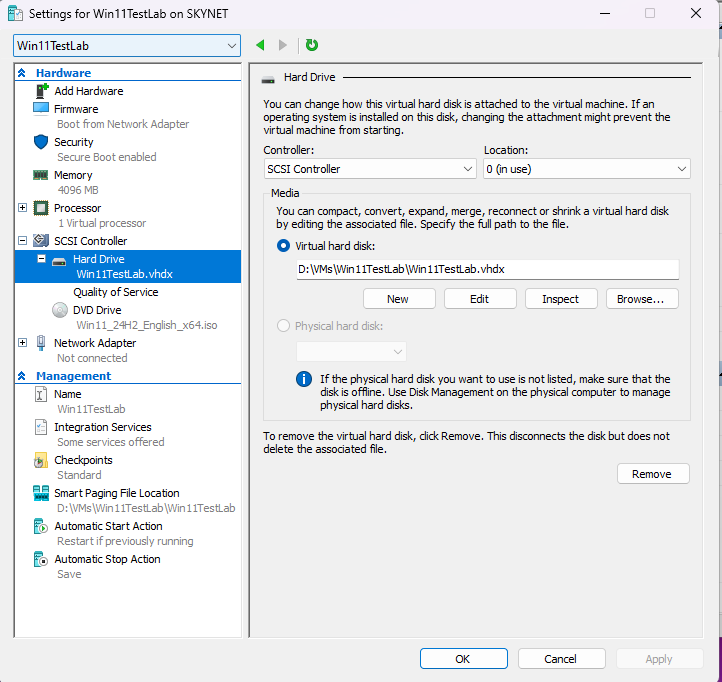Open the Win11TestLab virtual machine dropdown
722x682 pixels.
click(127, 46)
